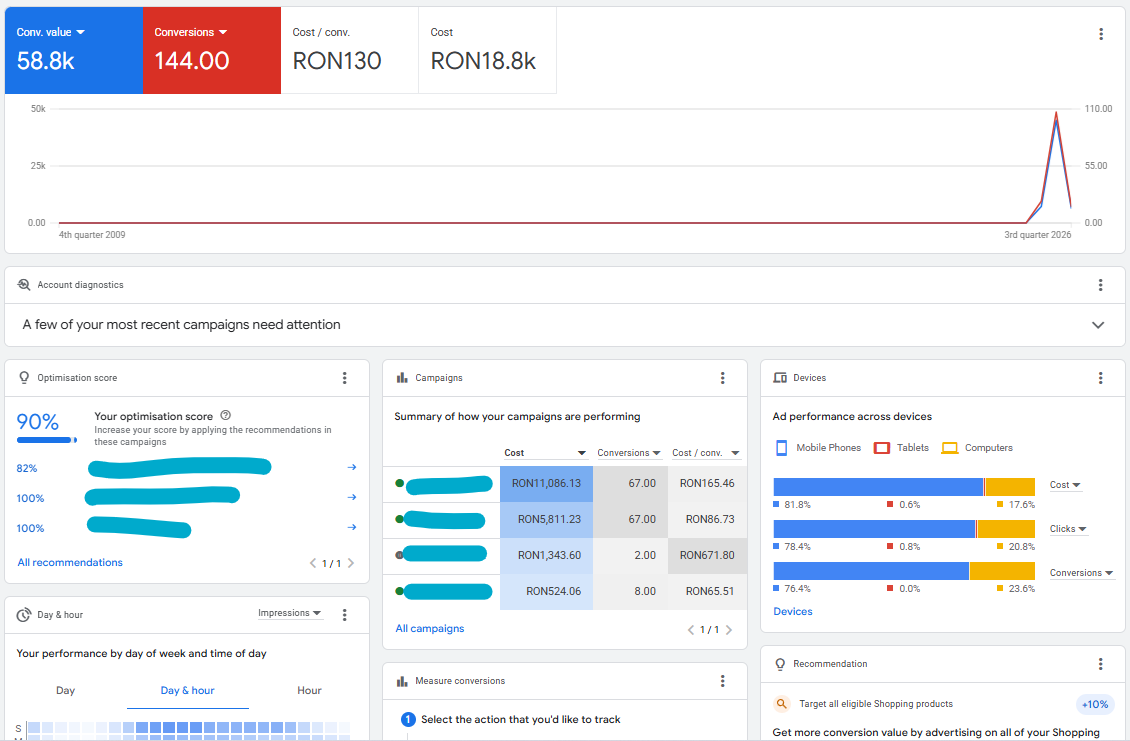
Task: Open the first 100% recommendation arrow
Action: coord(352,497)
